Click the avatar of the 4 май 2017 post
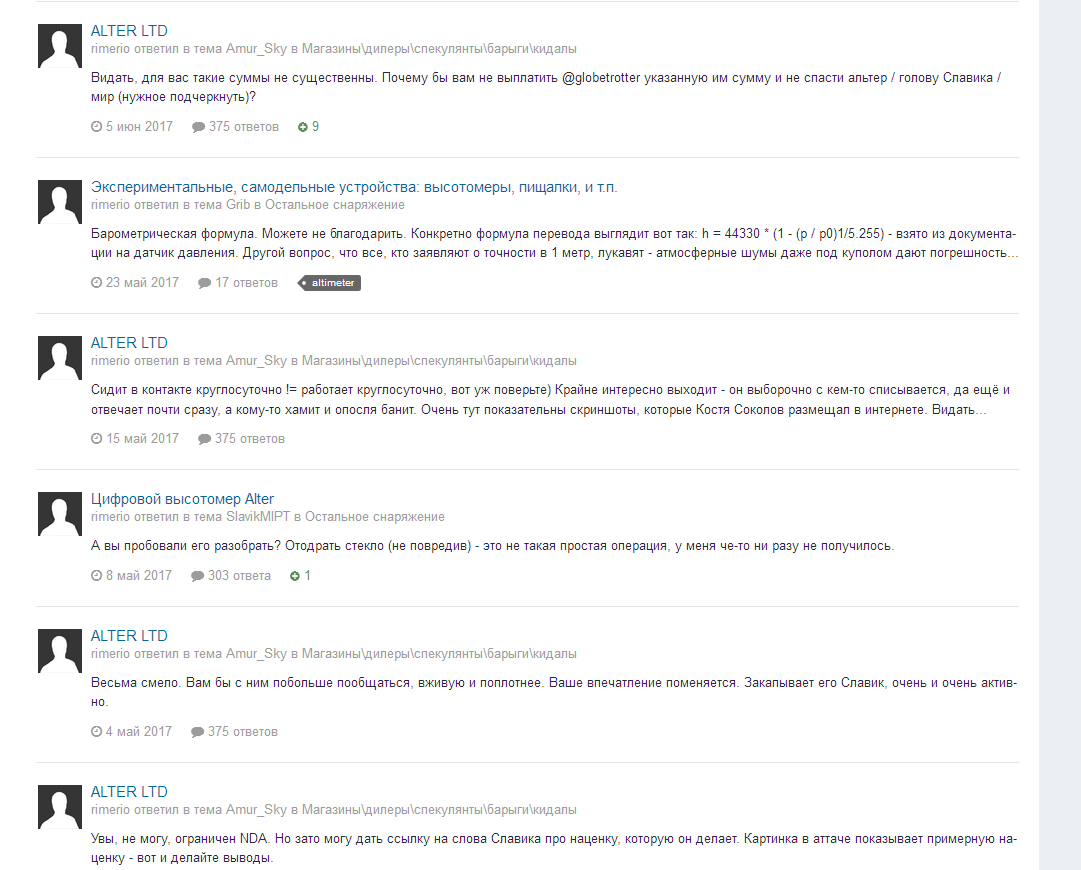The height and width of the screenshot is (870, 1081). (x=60, y=651)
